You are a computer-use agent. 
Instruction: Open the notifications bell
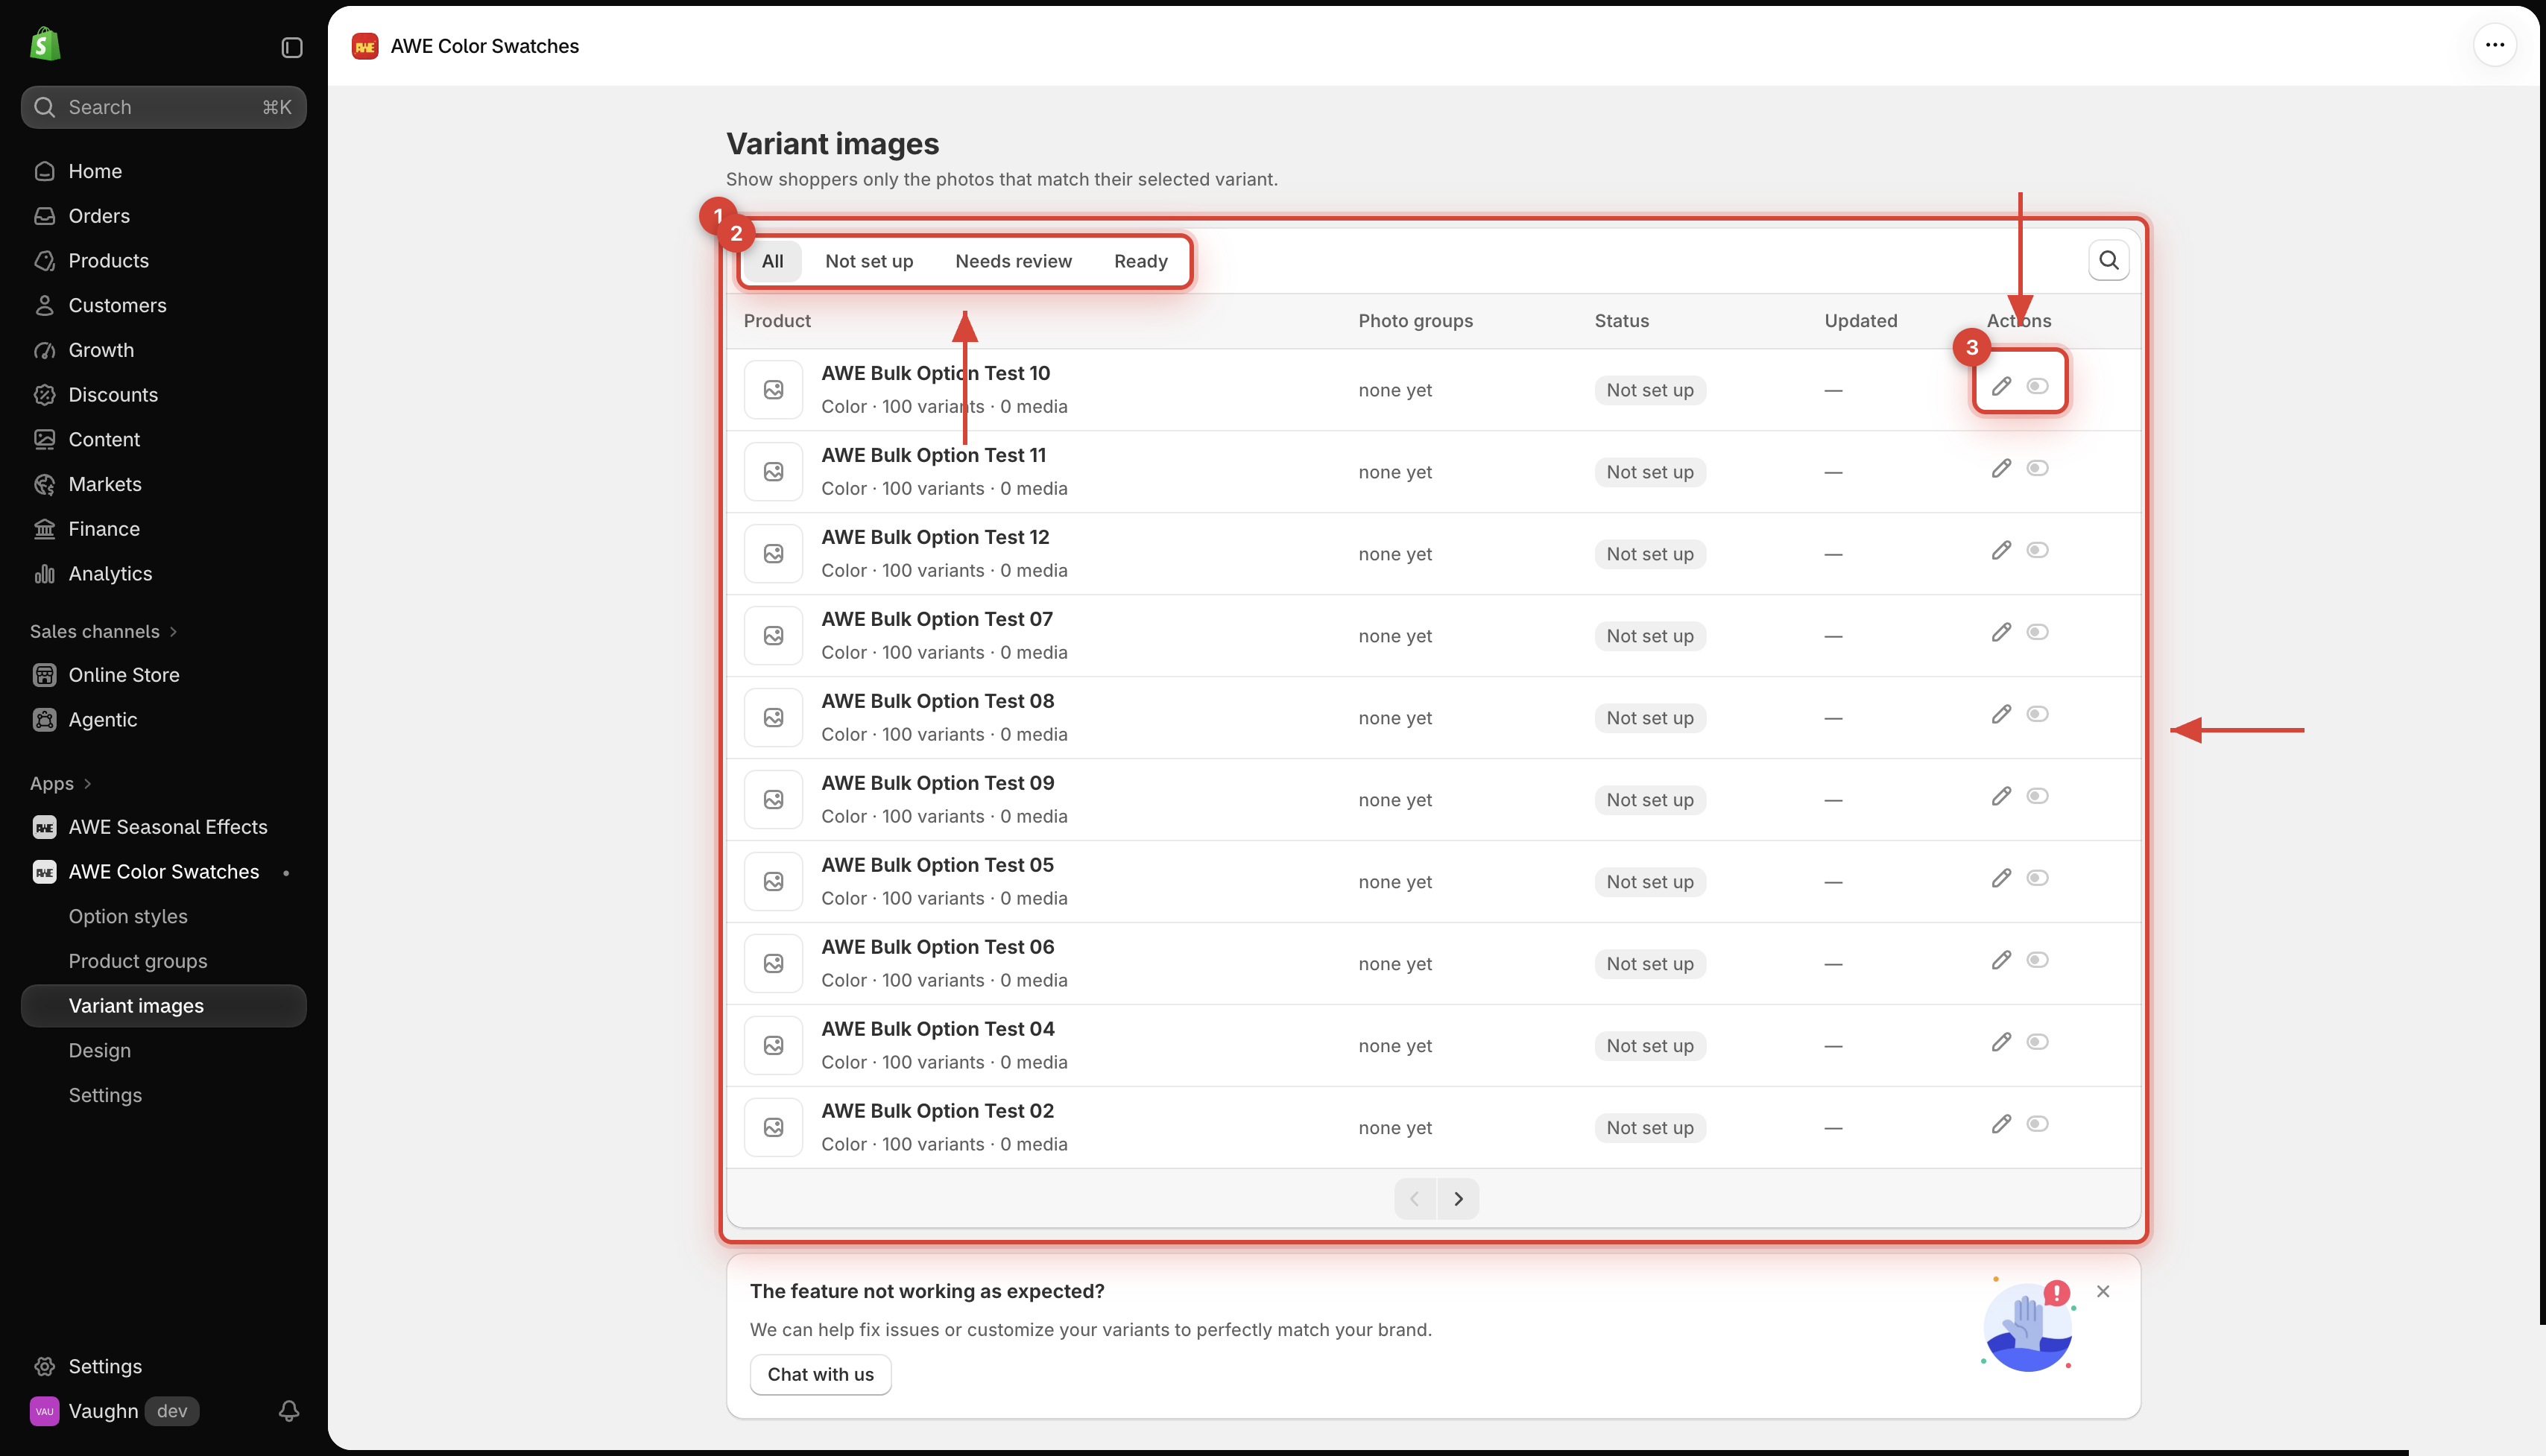[289, 1410]
